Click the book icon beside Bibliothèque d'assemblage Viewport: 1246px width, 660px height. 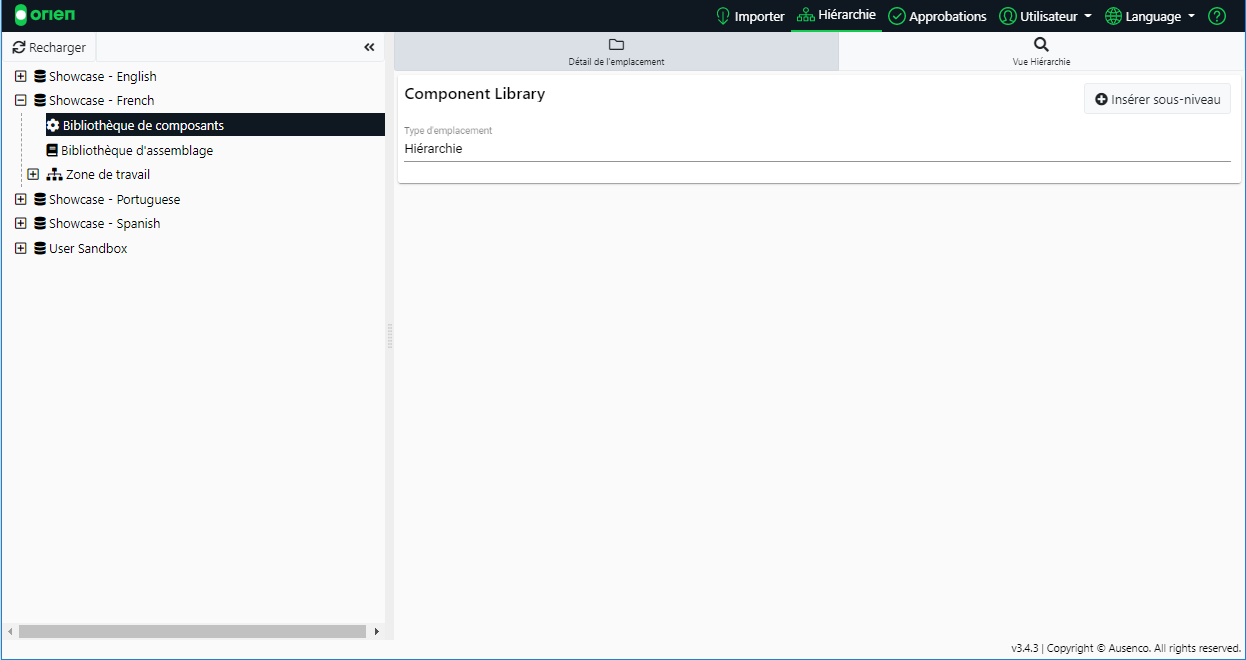coord(52,150)
